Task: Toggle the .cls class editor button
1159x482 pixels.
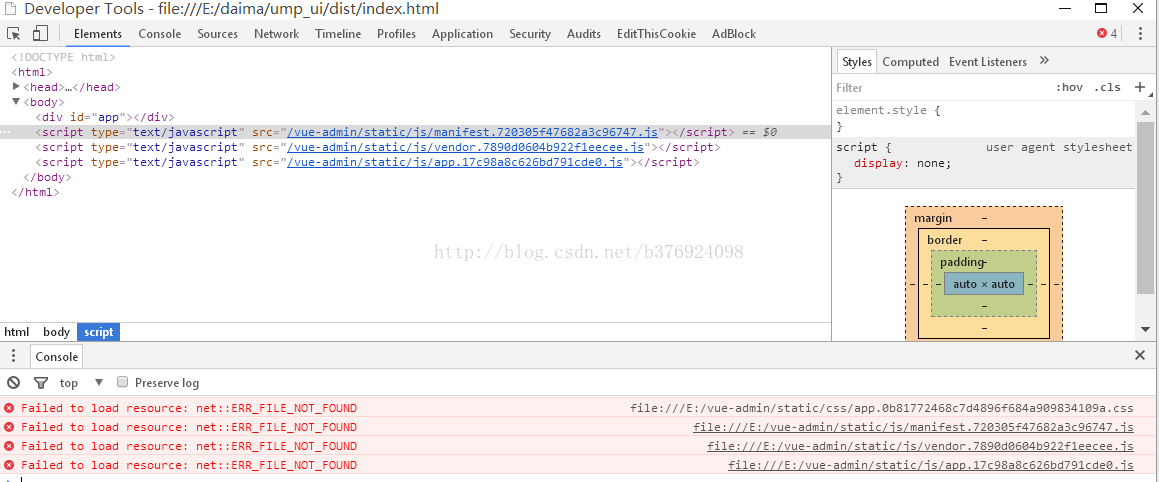Action: (x=1107, y=87)
